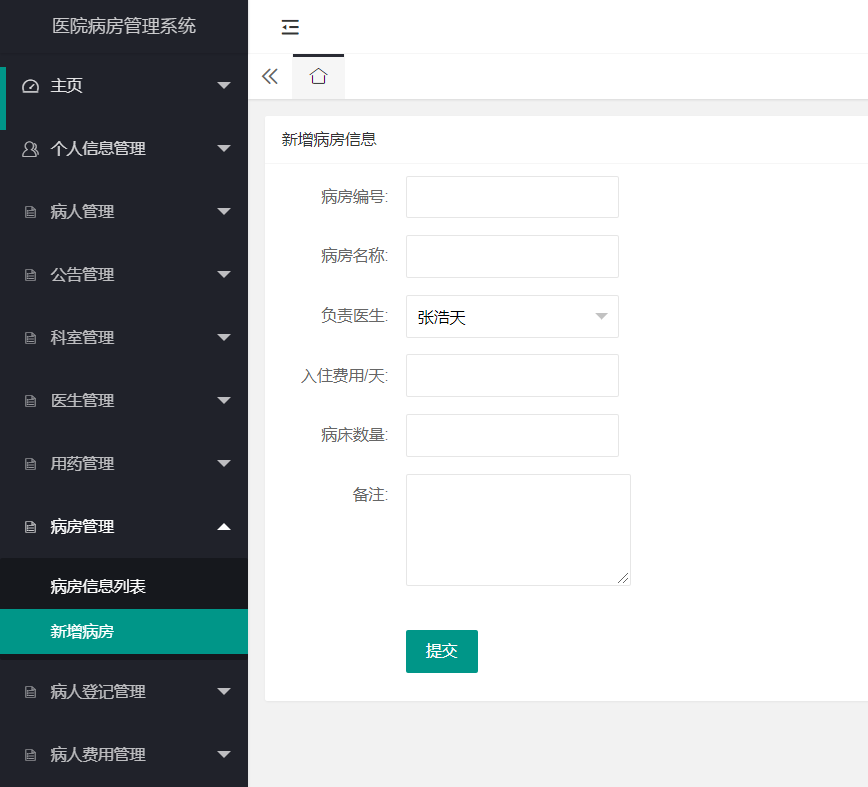The width and height of the screenshot is (868, 787).
Task: Open the home tab icon
Action: coord(318,76)
